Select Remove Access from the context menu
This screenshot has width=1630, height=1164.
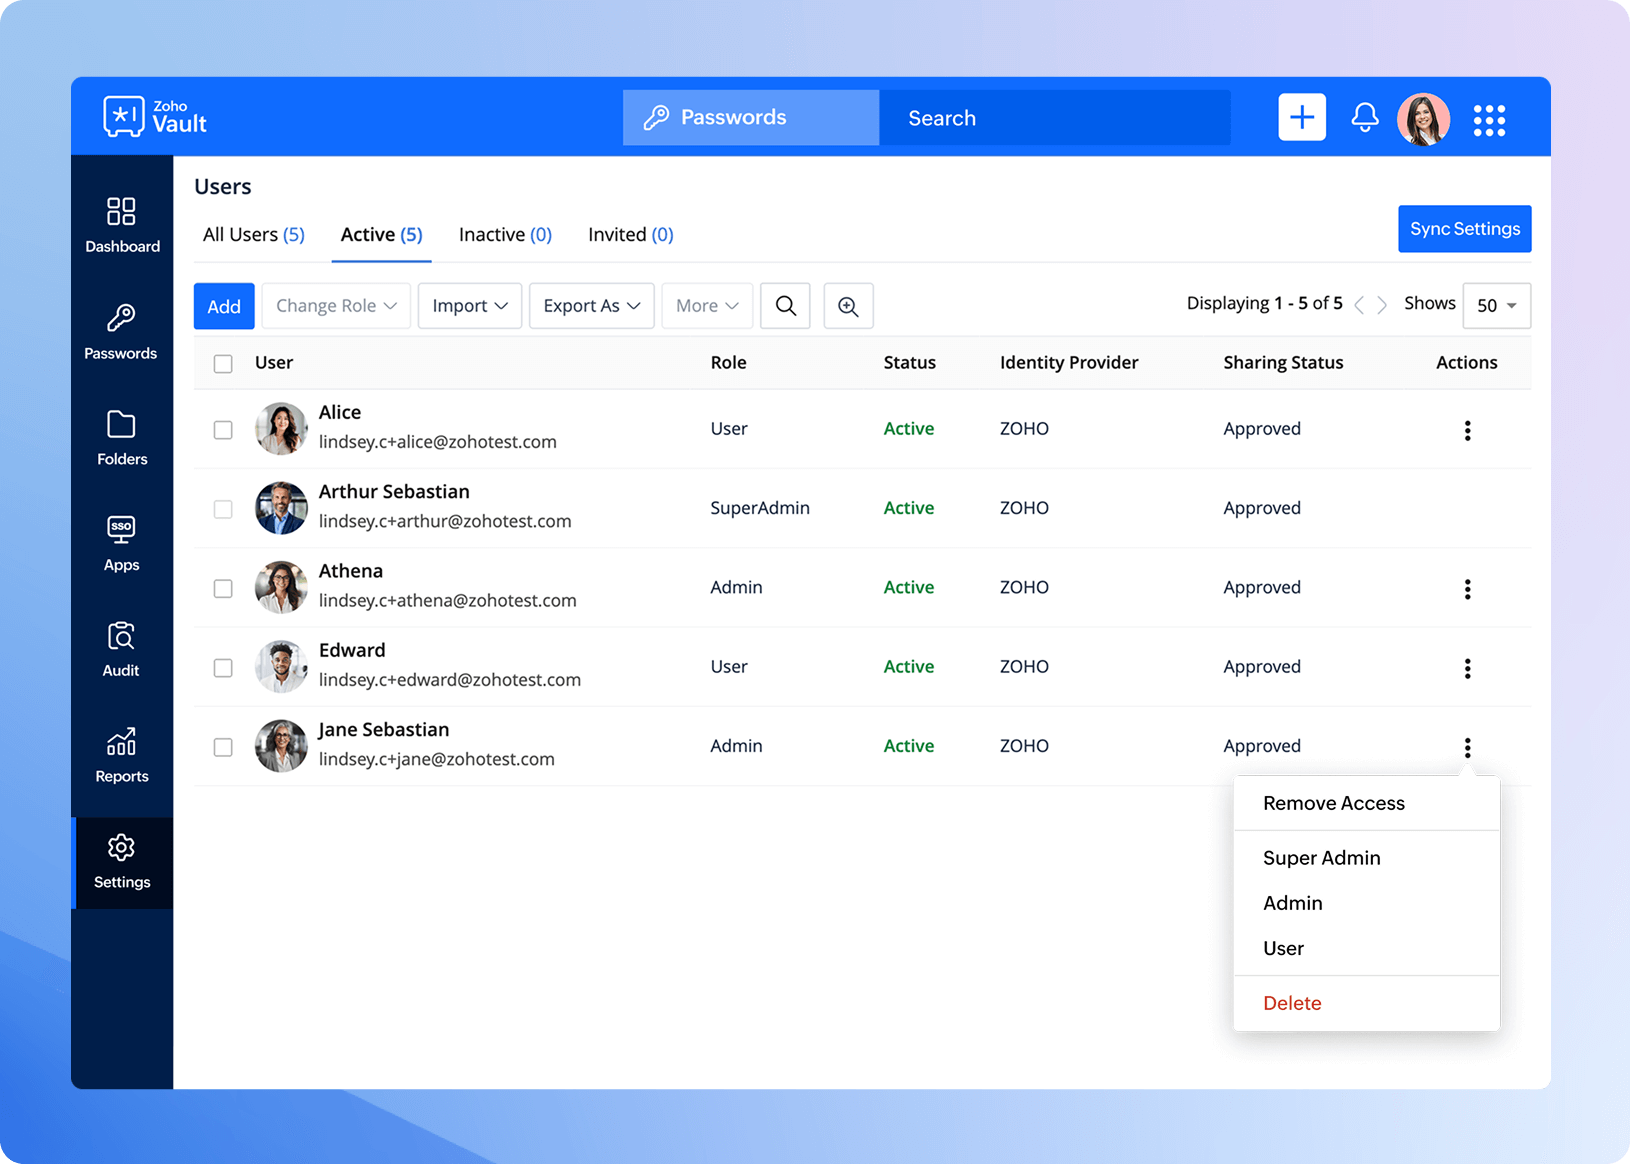click(1333, 802)
